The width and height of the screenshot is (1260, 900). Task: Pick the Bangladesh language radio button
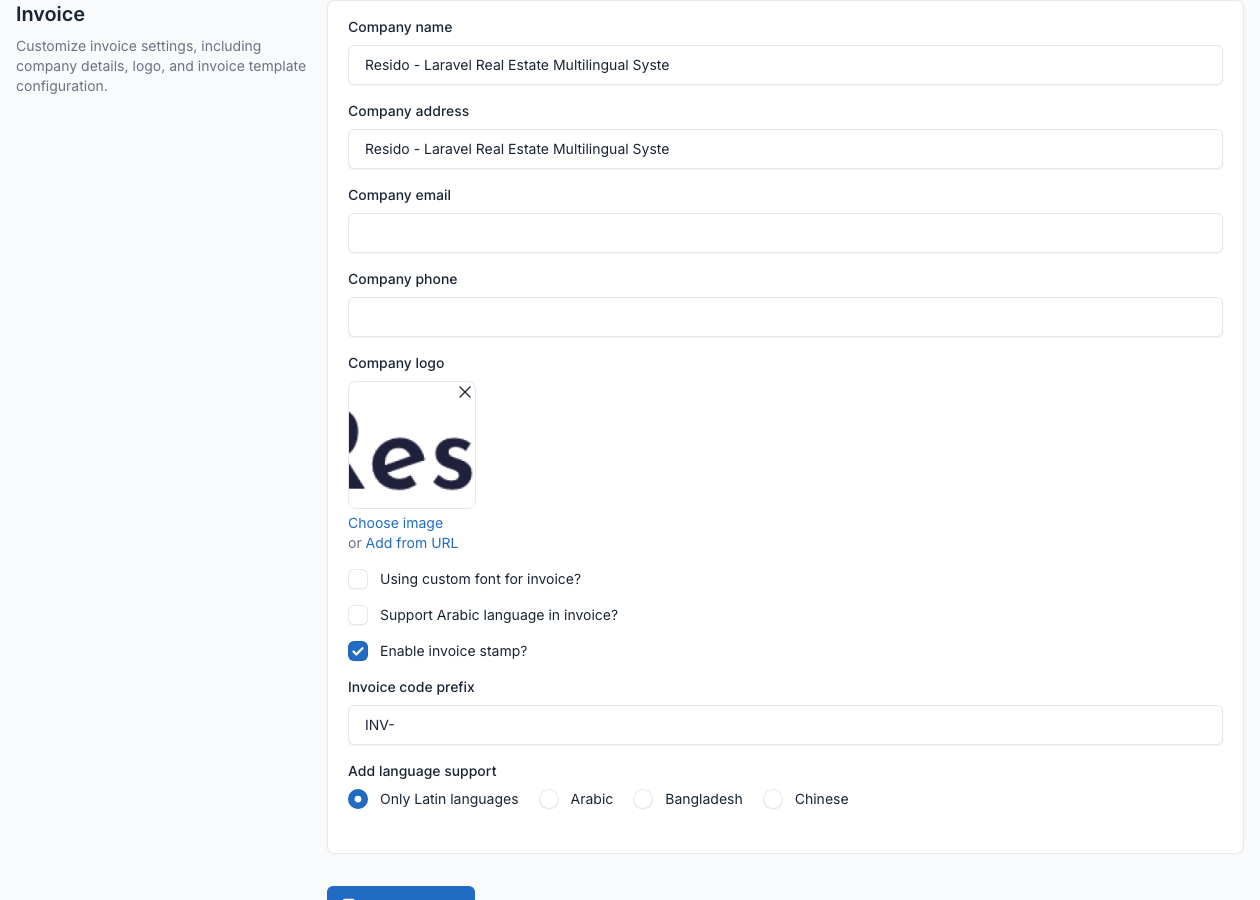pyautogui.click(x=643, y=799)
